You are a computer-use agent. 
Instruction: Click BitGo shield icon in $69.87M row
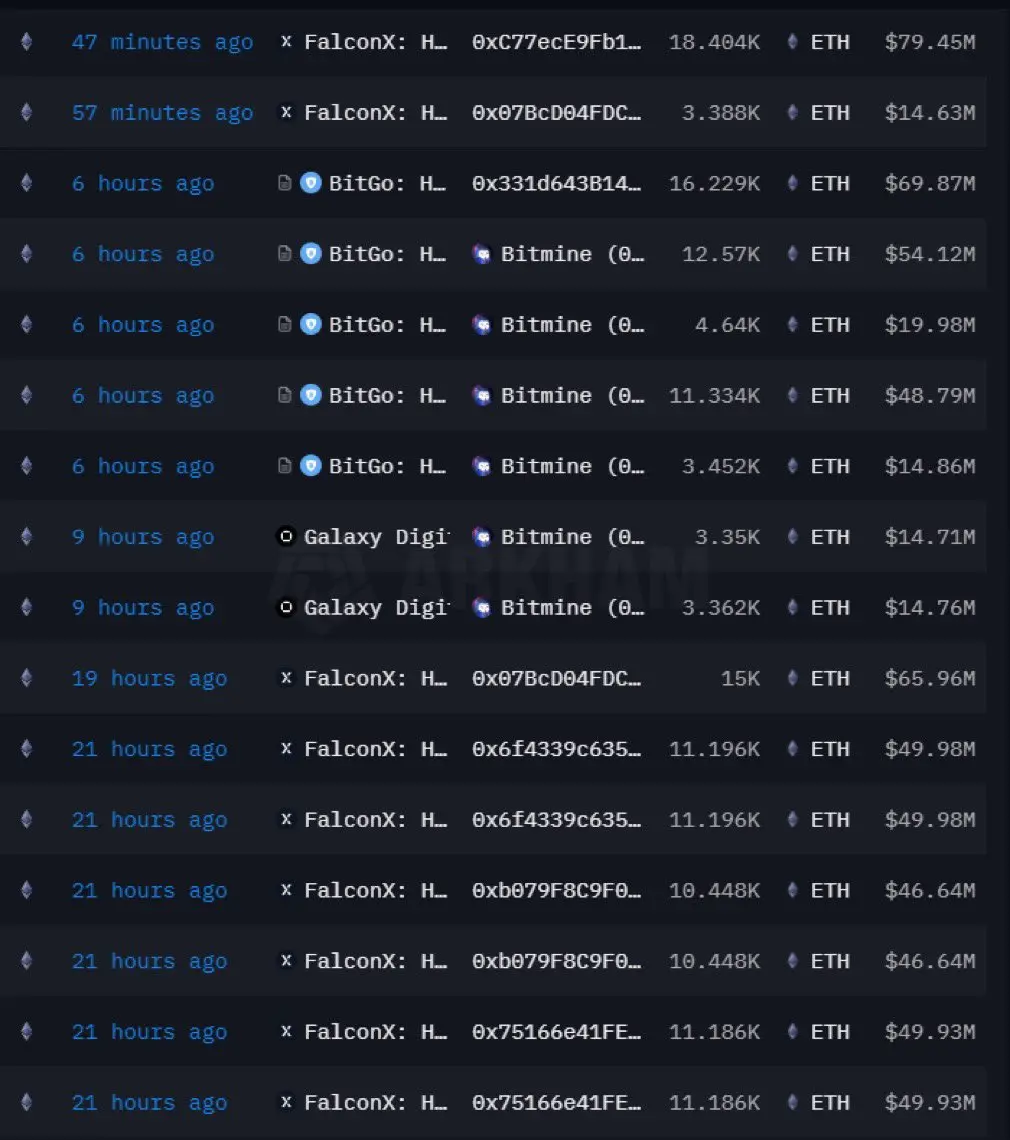310,182
